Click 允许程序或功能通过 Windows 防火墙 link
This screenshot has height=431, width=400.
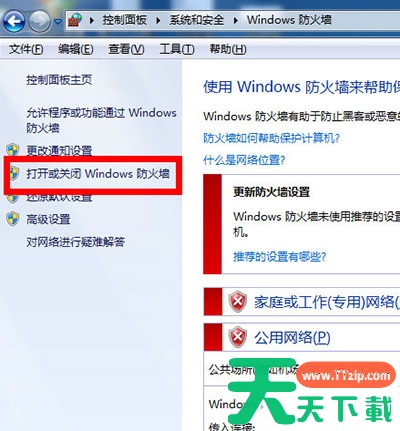tap(101, 120)
